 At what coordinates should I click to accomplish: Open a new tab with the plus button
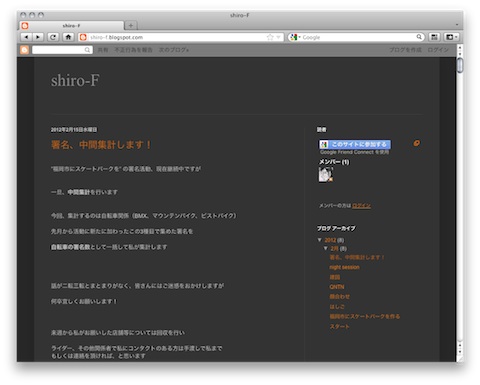[131, 25]
